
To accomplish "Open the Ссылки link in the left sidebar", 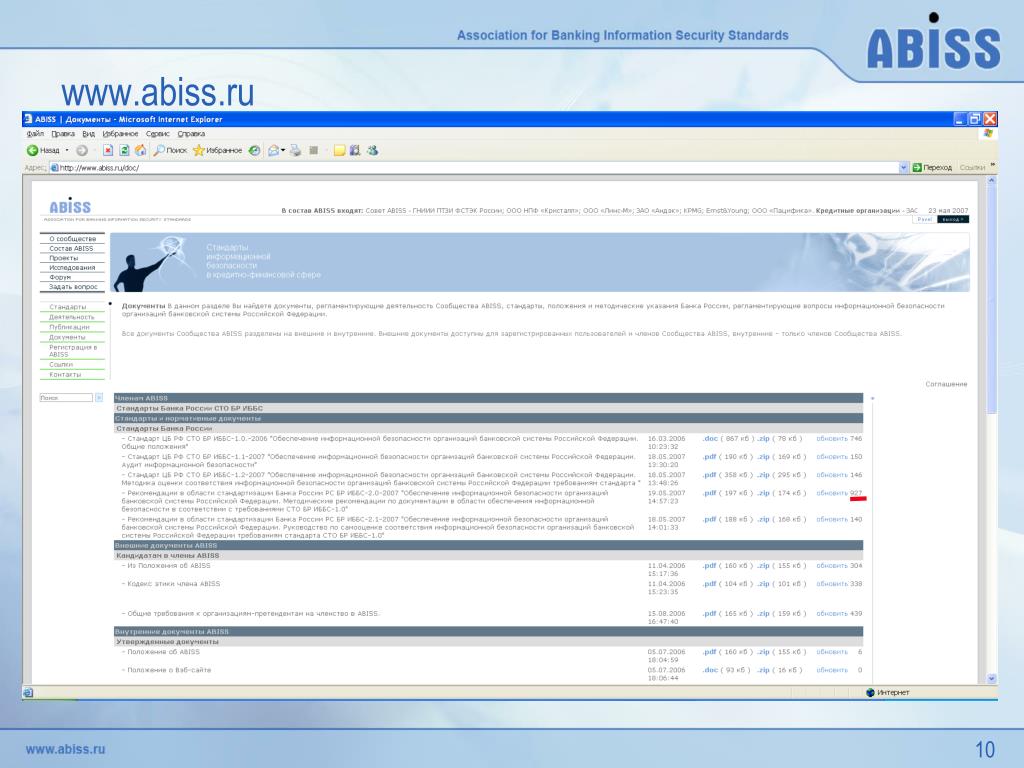I will click(61, 365).
